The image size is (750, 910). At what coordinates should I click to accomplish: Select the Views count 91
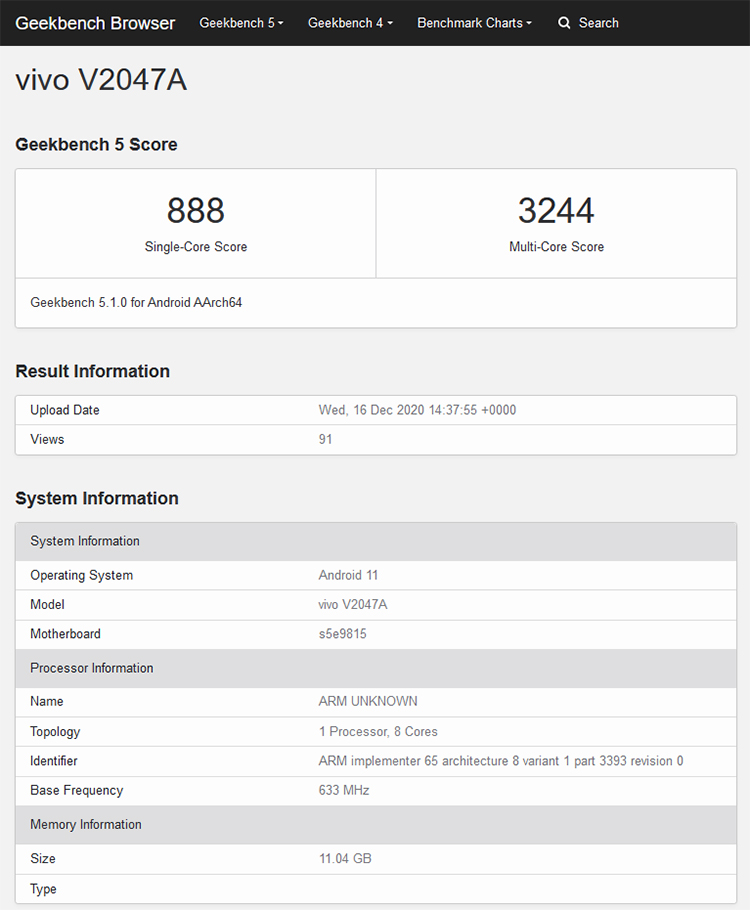pos(325,439)
